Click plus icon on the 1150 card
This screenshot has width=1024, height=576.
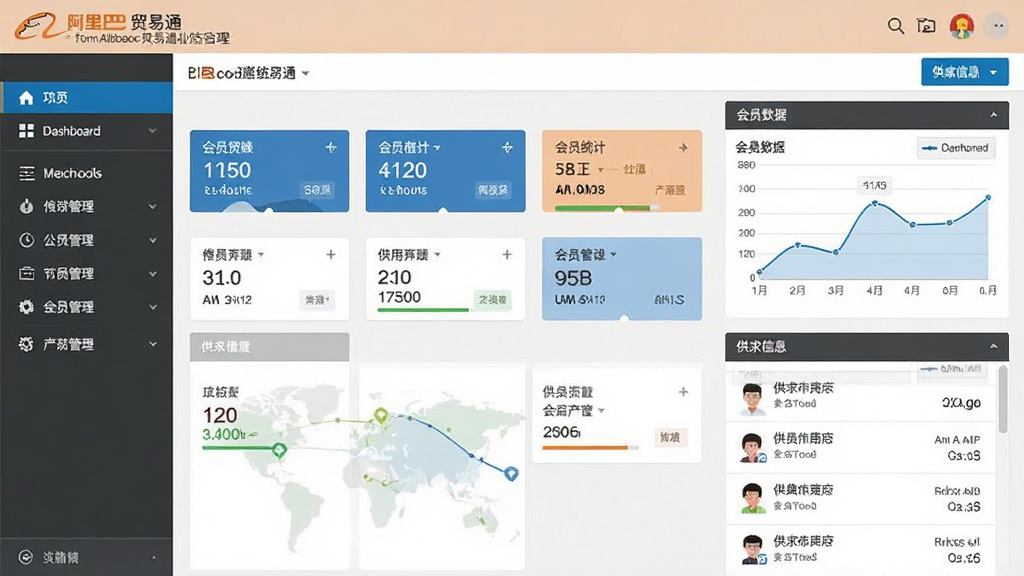pyautogui.click(x=331, y=148)
